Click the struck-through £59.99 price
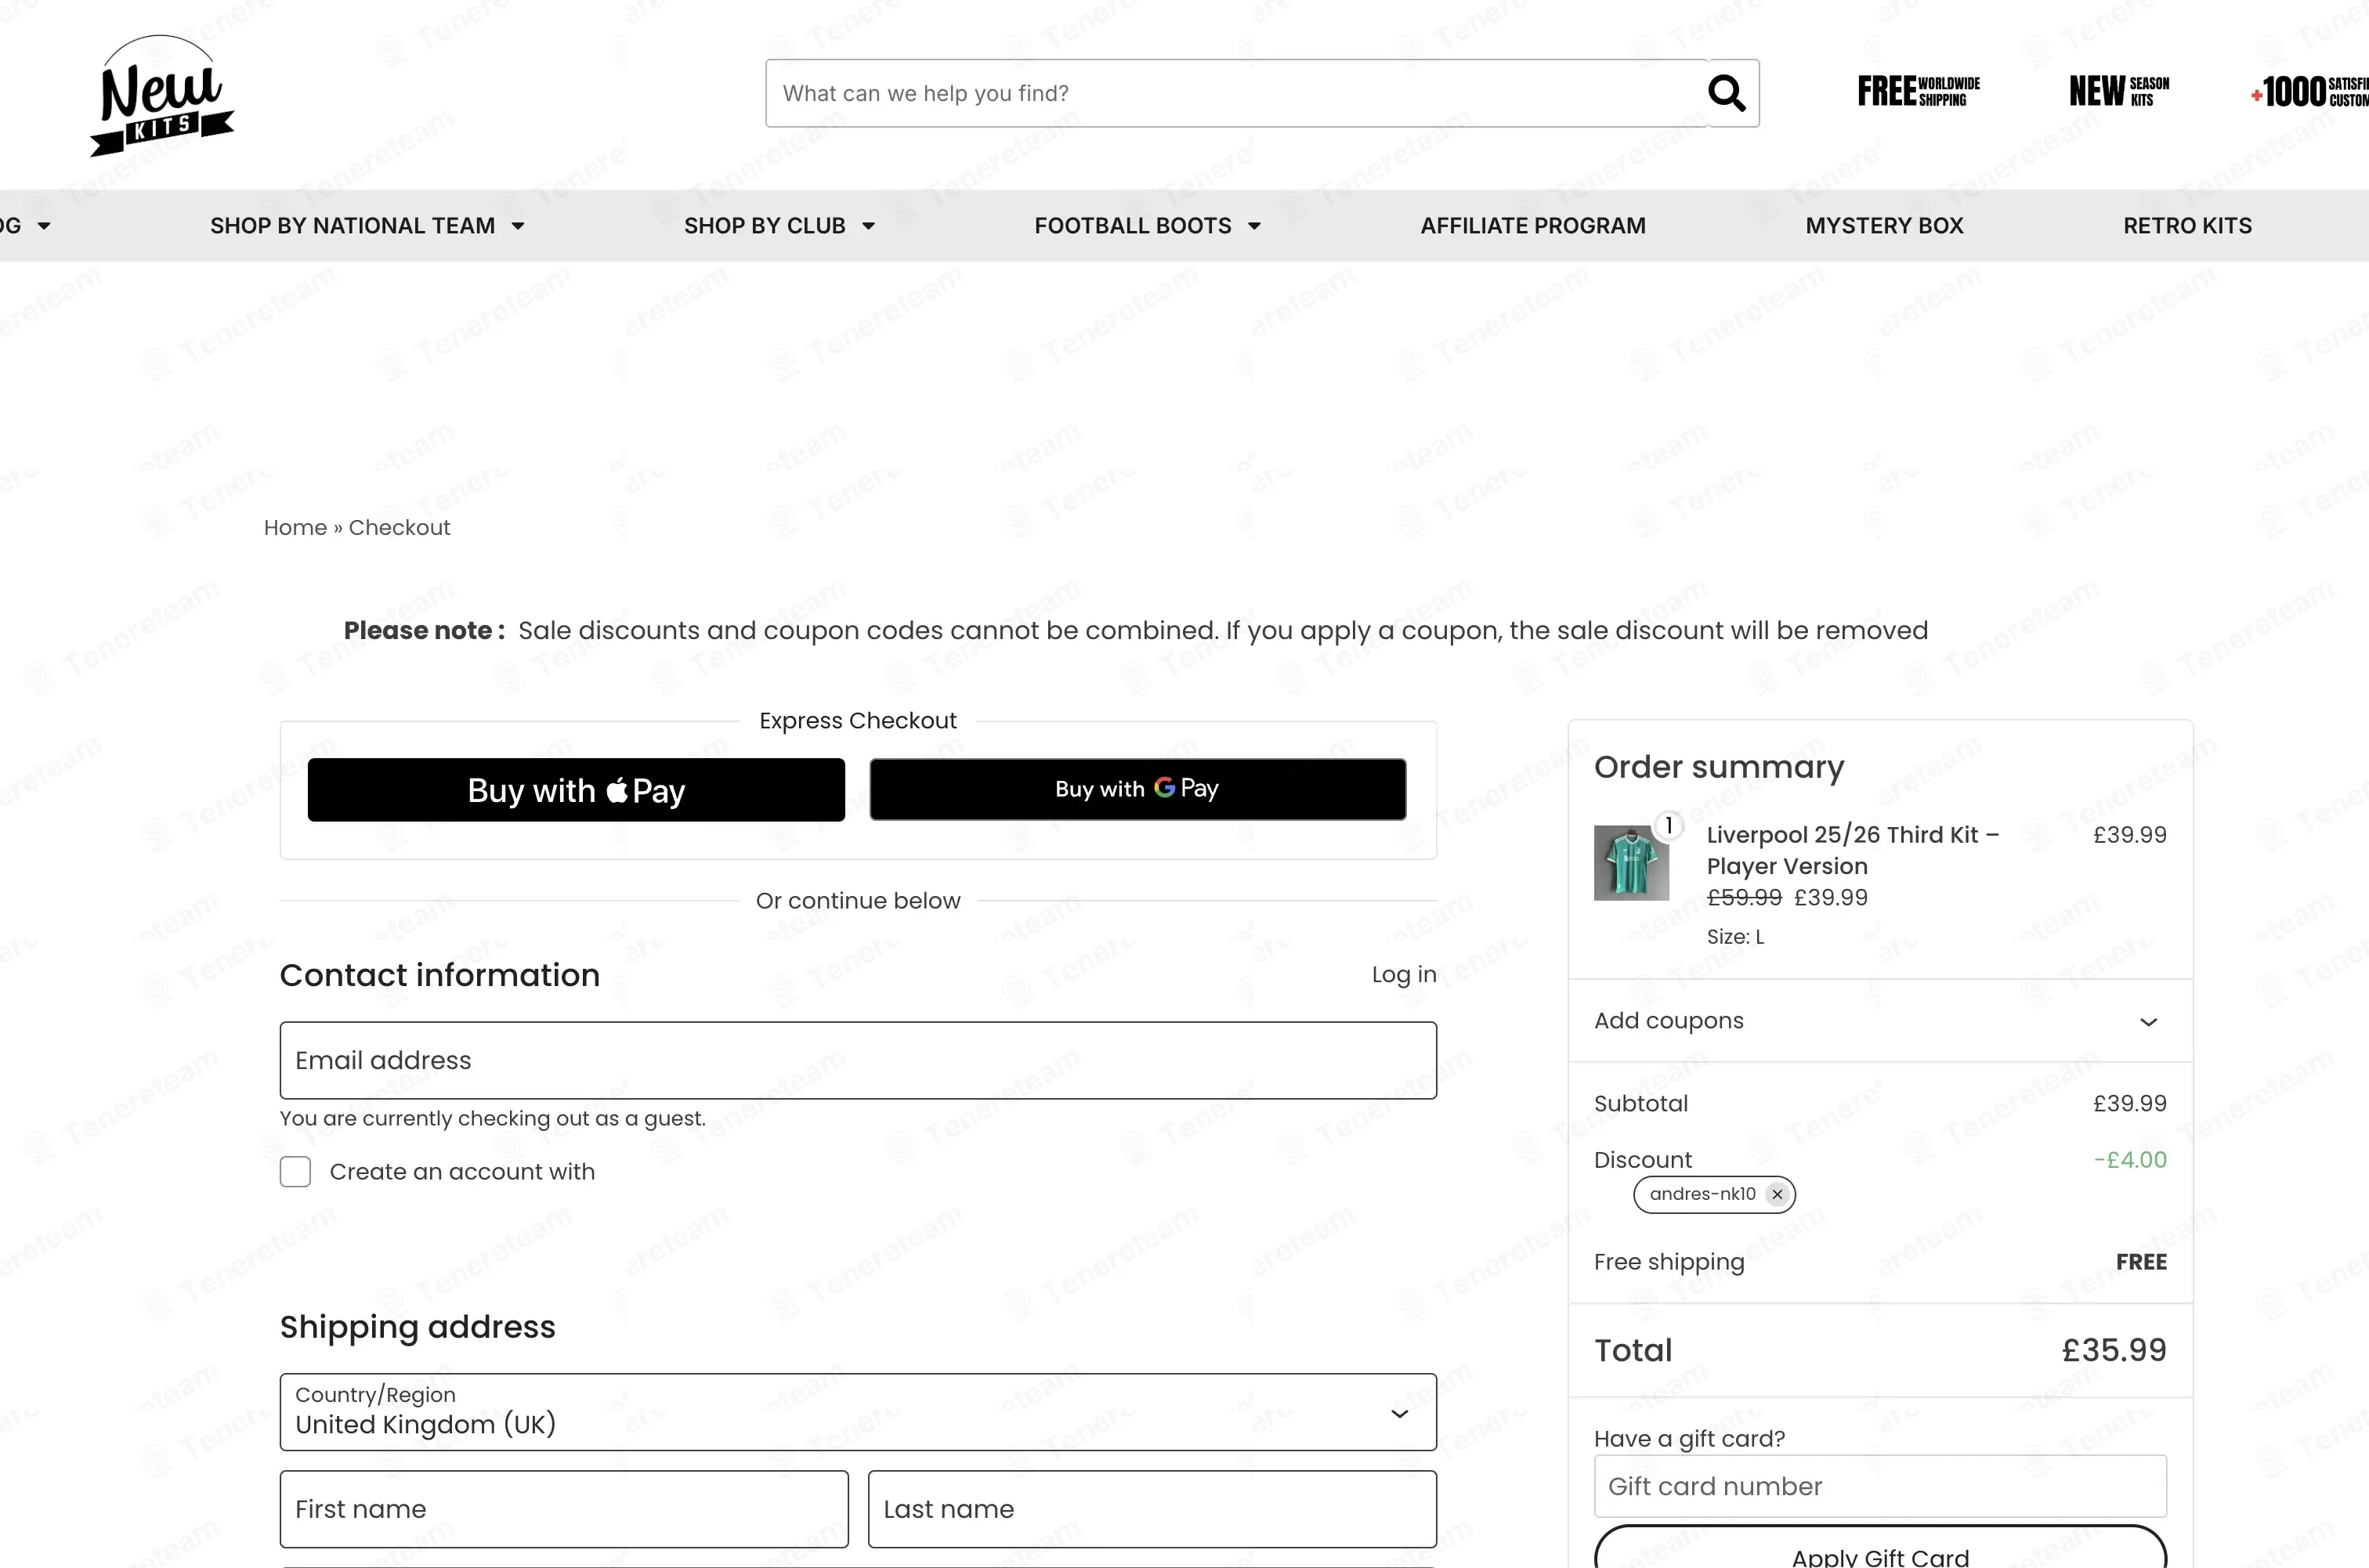Viewport: 2369px width, 1568px height. pos(1744,898)
